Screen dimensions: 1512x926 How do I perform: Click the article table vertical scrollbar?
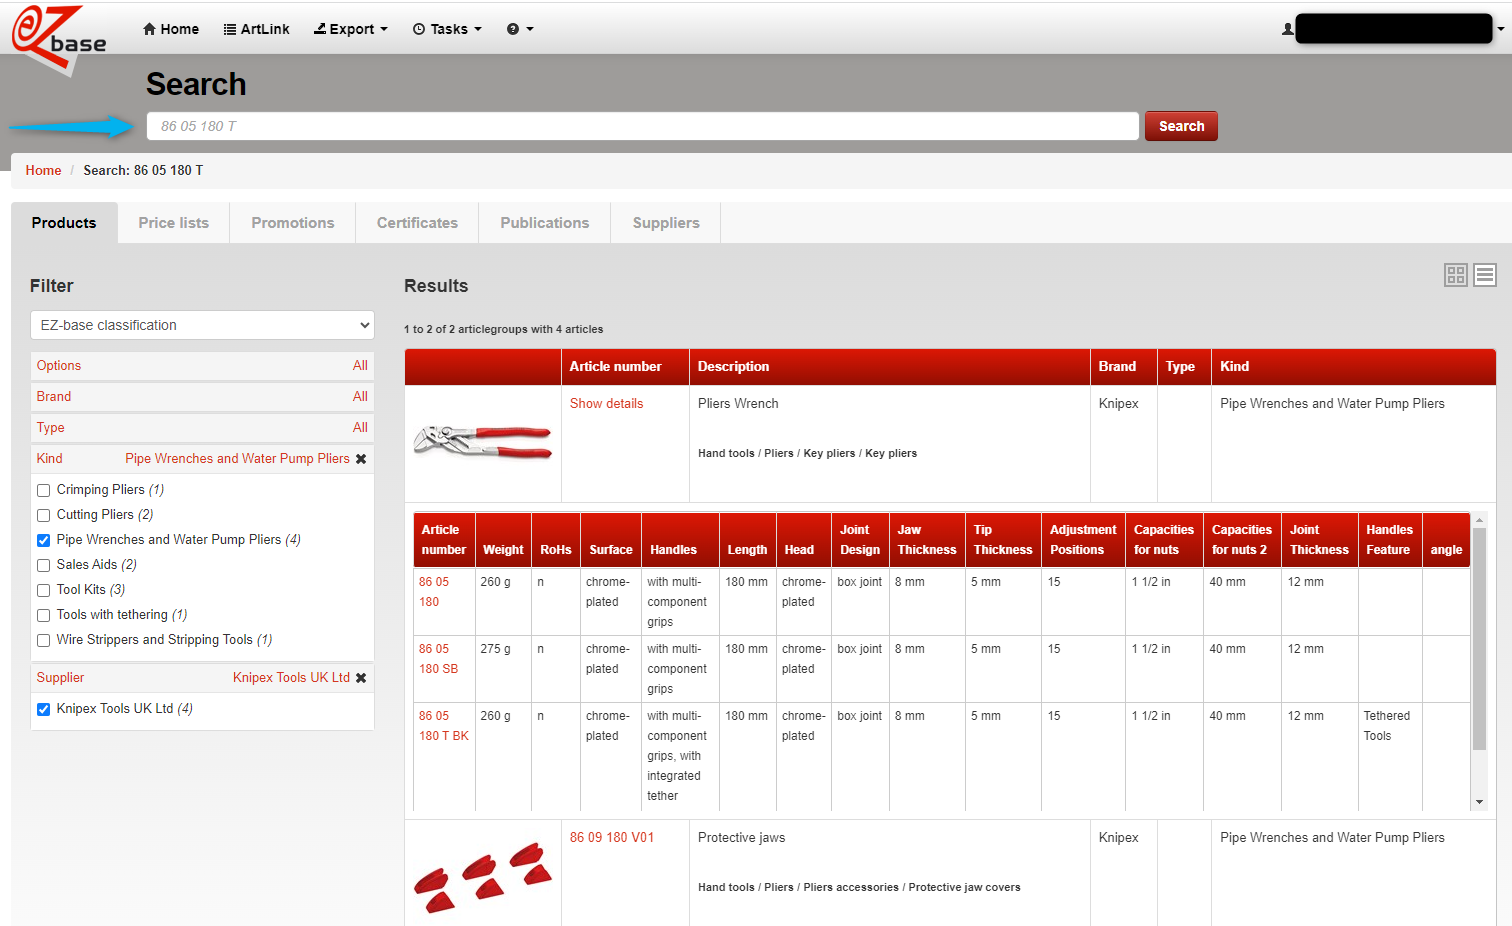pos(1479,639)
